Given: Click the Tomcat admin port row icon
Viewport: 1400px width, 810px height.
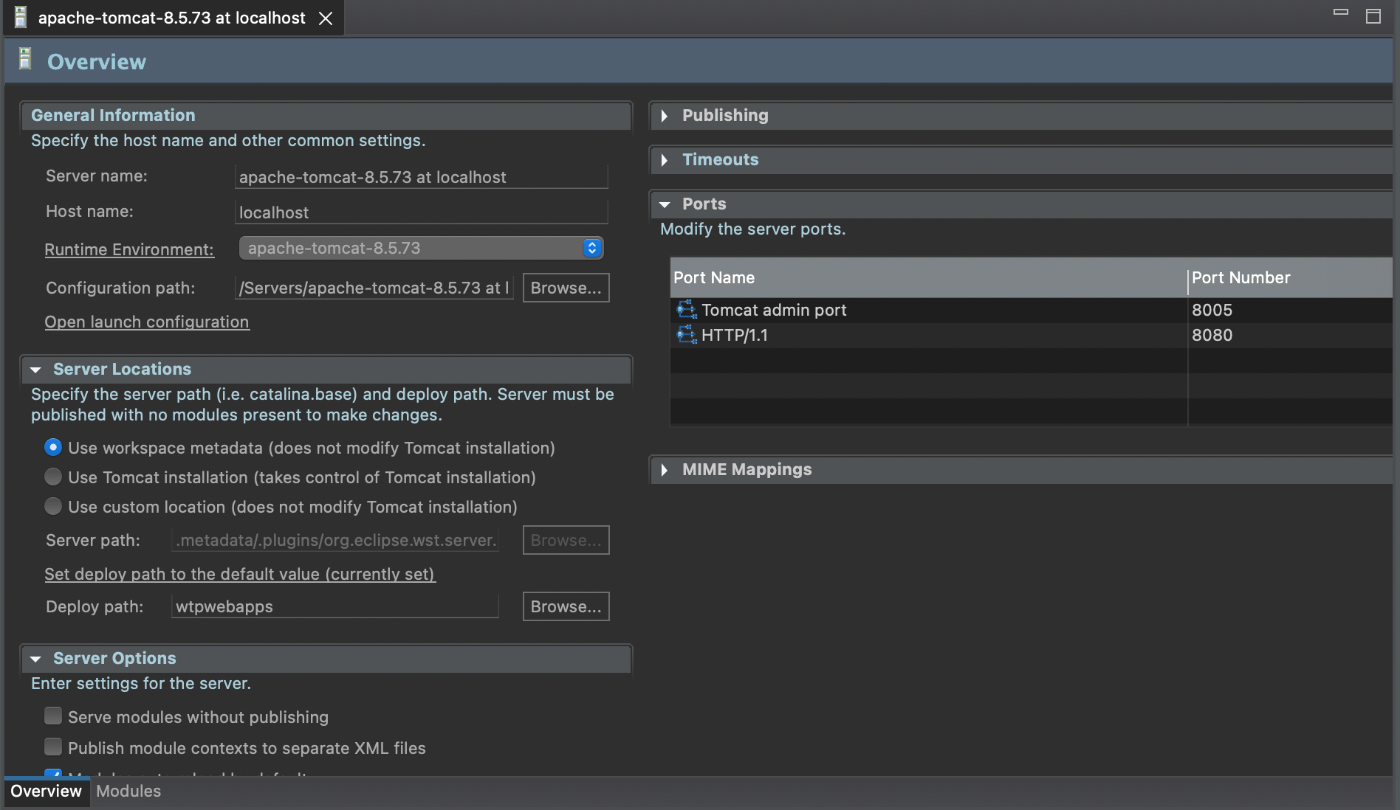Looking at the screenshot, I should [x=686, y=310].
